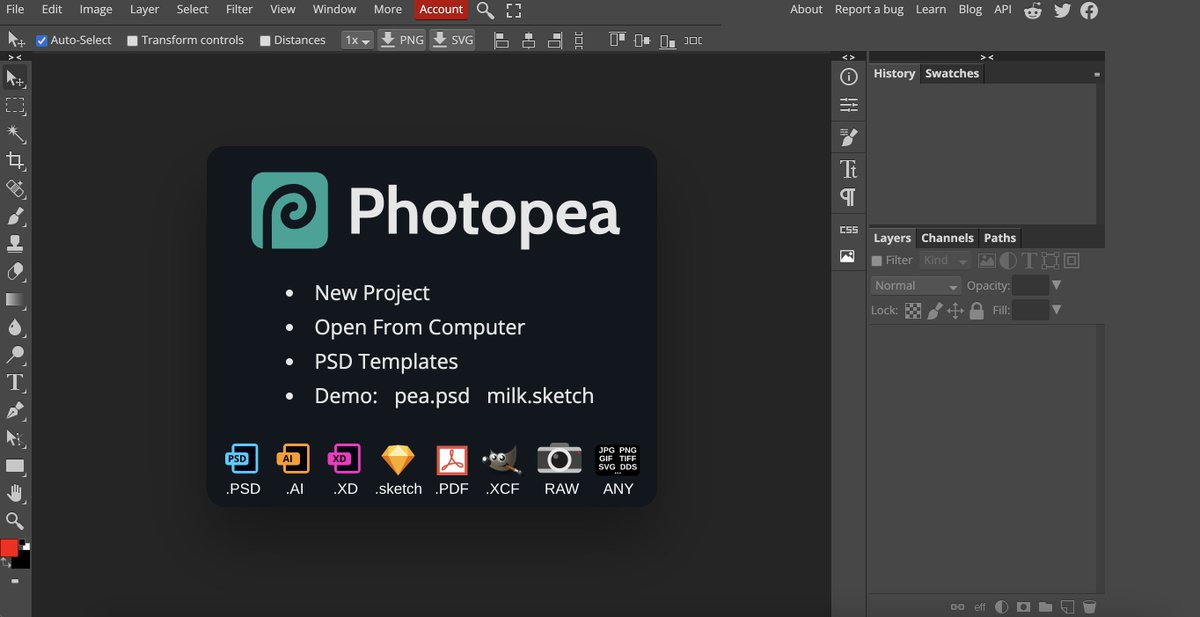Screen dimensions: 1200x617
Task: Uncheck the Auto-Select checkbox
Action: click(42, 41)
